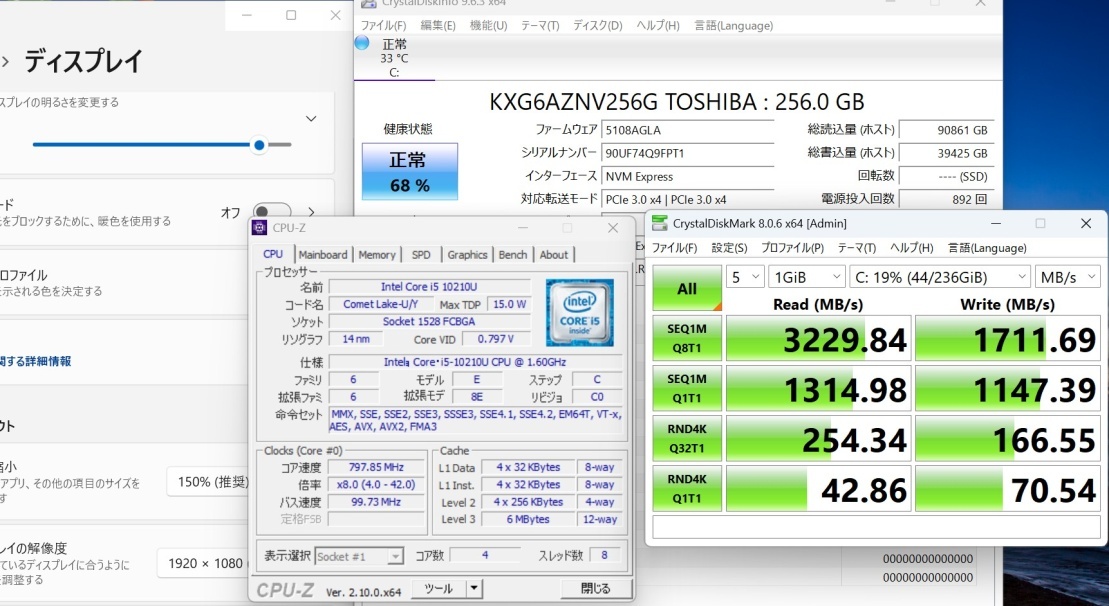
Task: Toggle the night light switch from オフ
Action: pos(262,212)
